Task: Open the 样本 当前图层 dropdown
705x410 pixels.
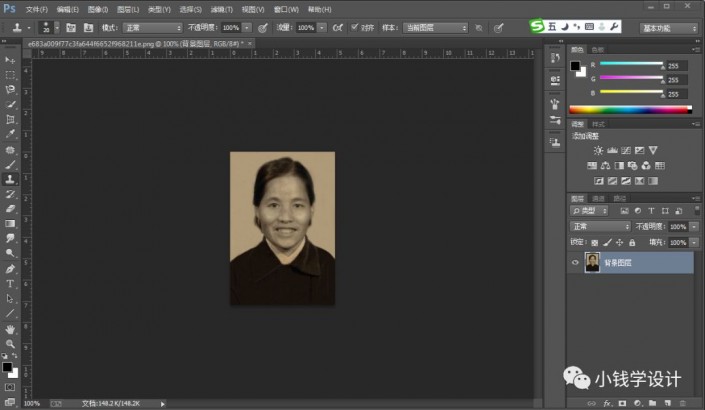Action: coord(435,28)
